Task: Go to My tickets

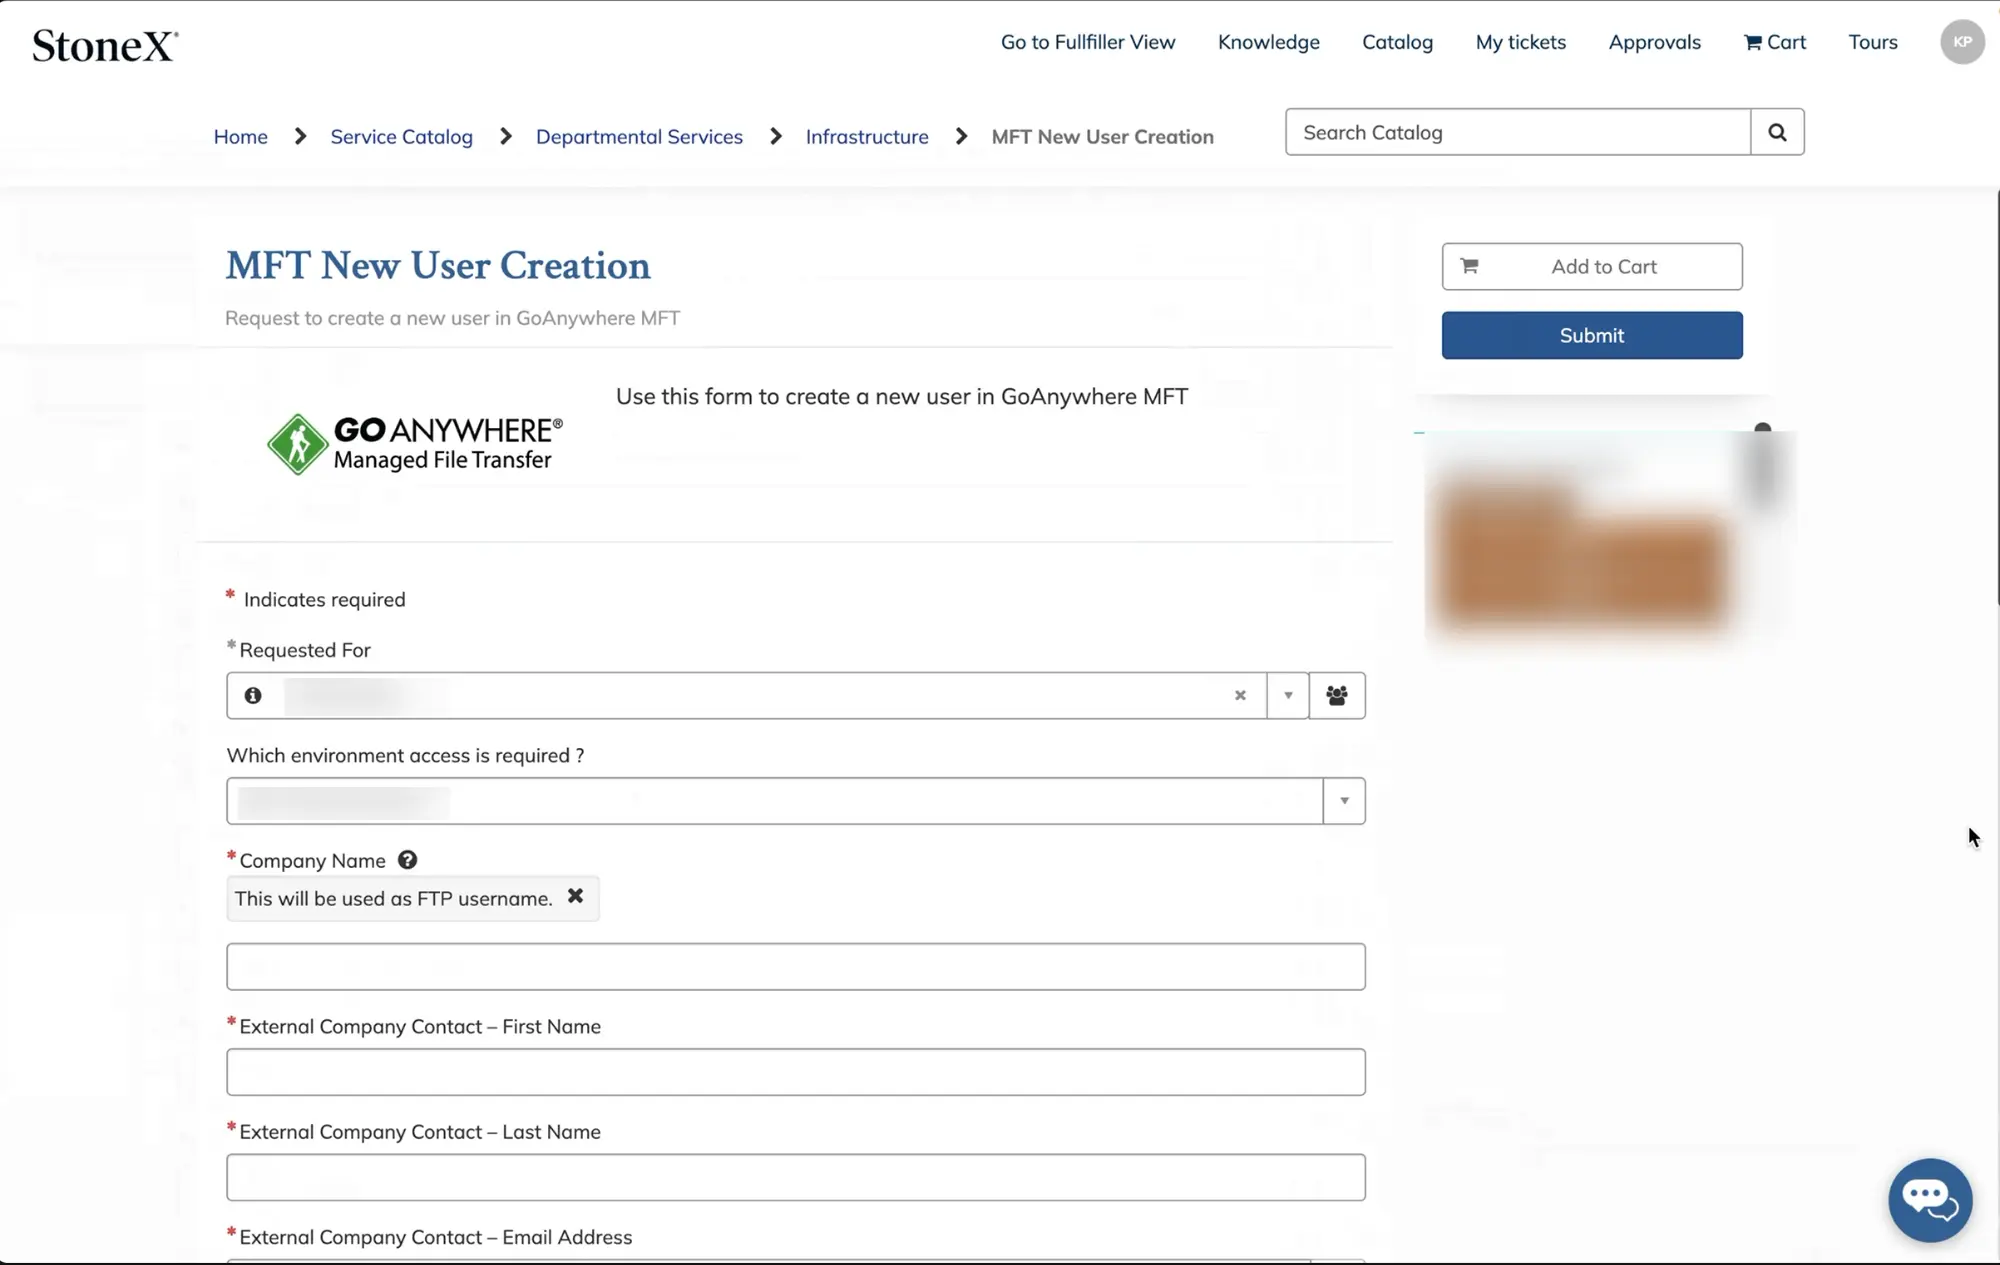Action: (x=1520, y=42)
